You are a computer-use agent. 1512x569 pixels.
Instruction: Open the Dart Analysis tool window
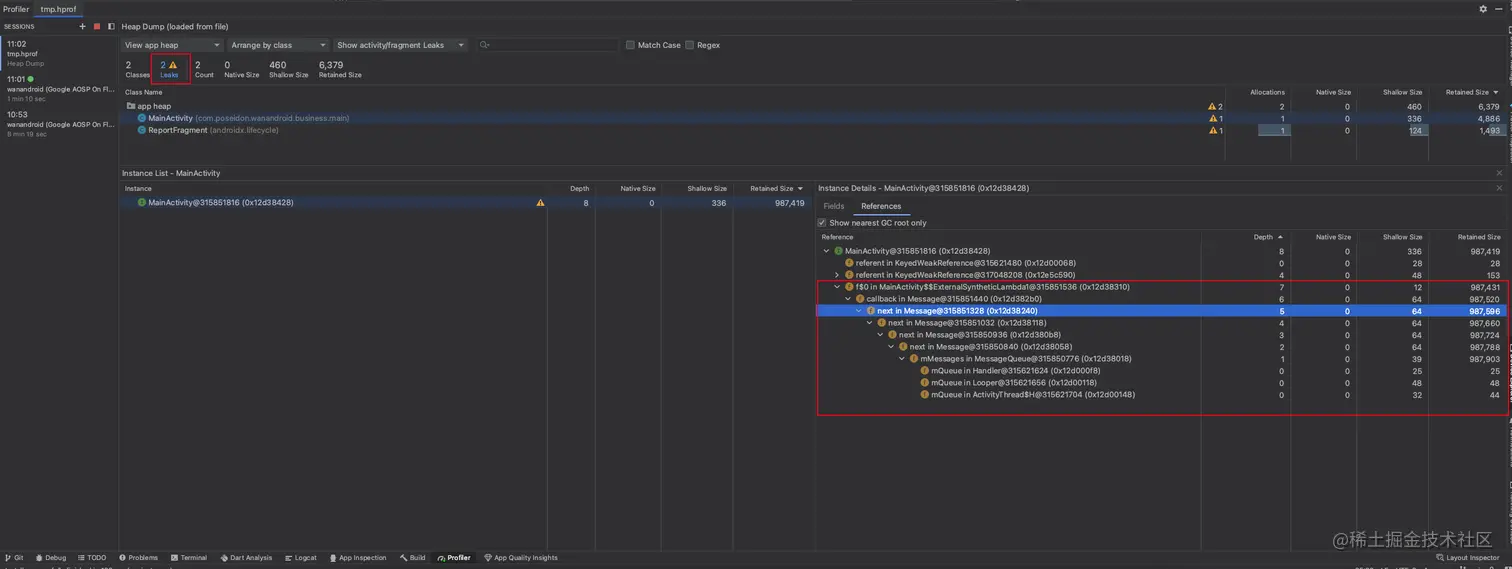click(246, 558)
